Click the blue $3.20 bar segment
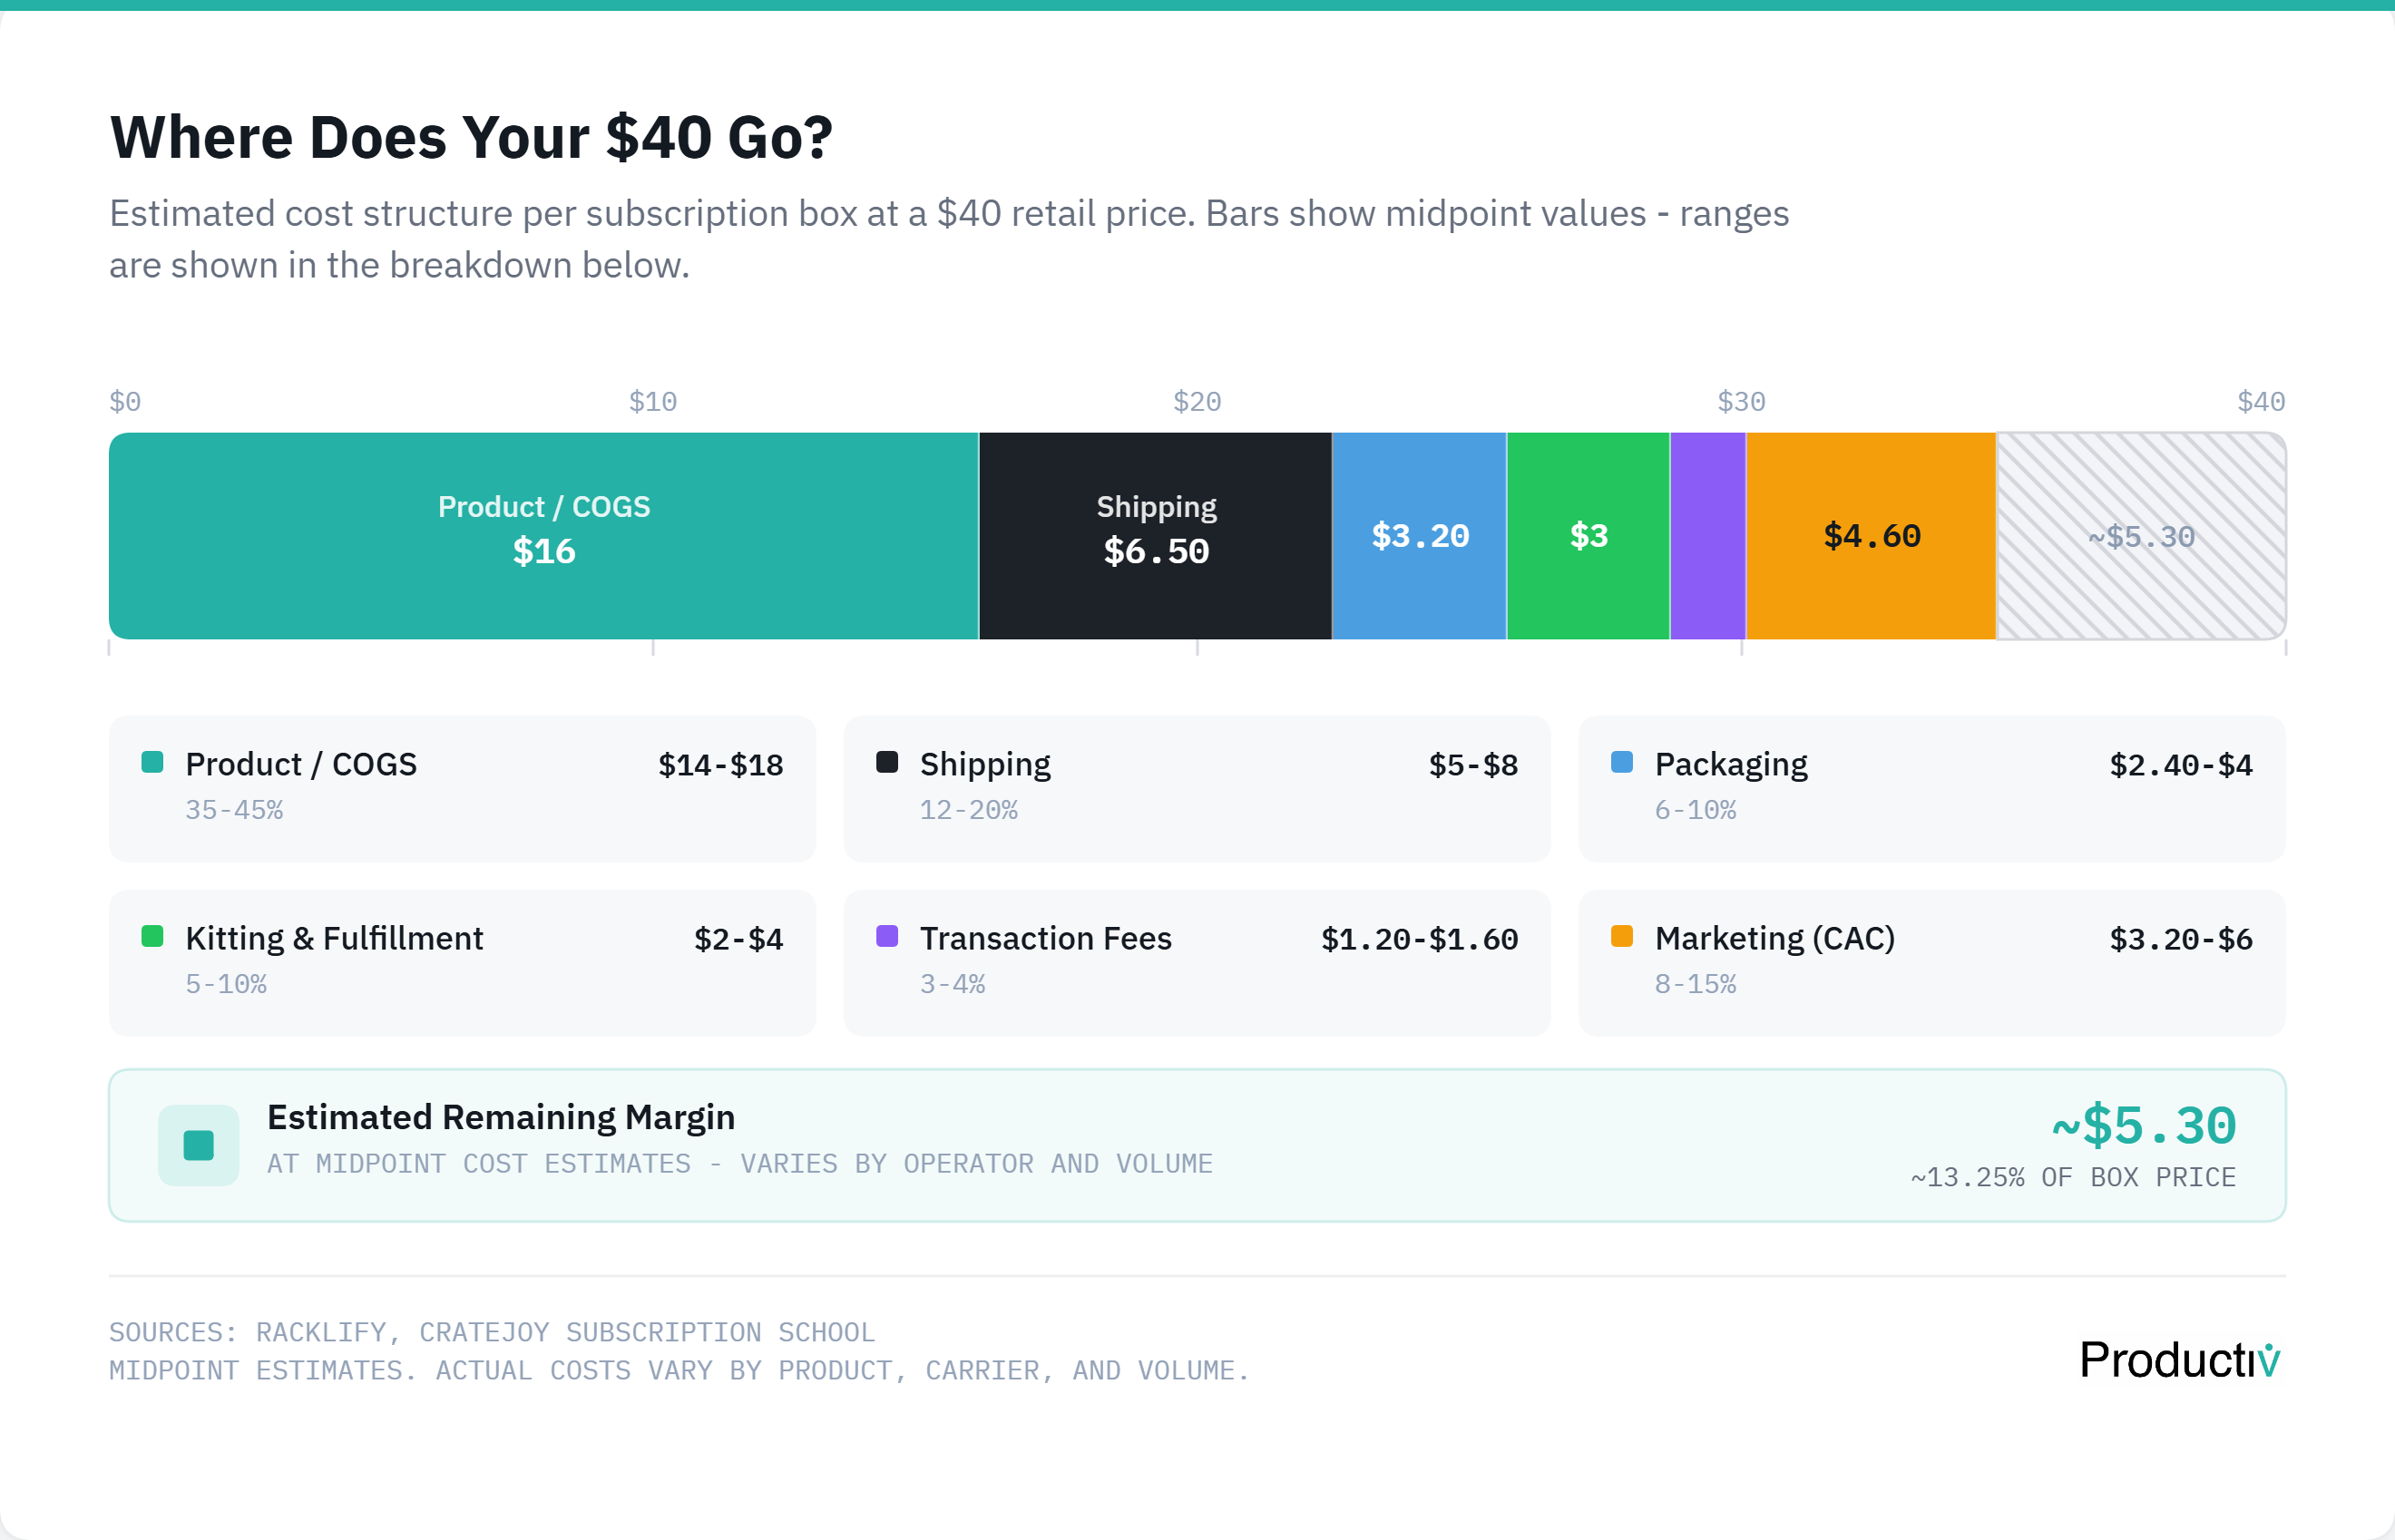This screenshot has height=1540, width=2395. [1420, 536]
